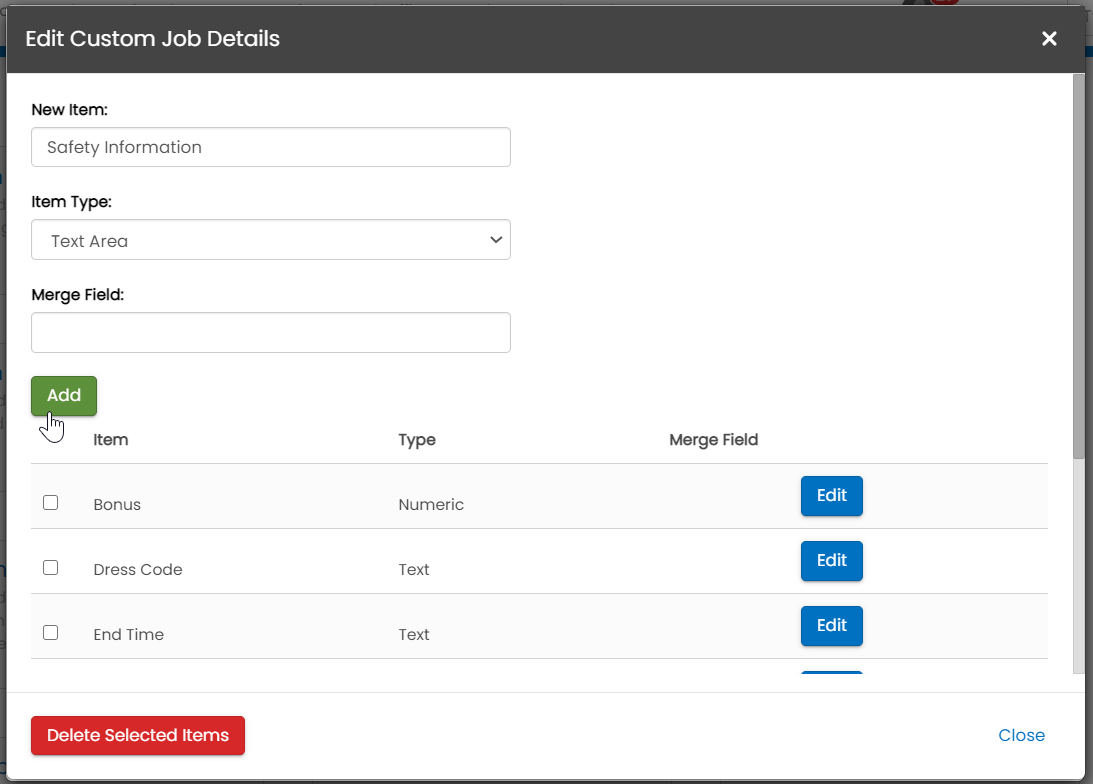The width and height of the screenshot is (1093, 784).
Task: Edit the Bonus item
Action: [831, 496]
